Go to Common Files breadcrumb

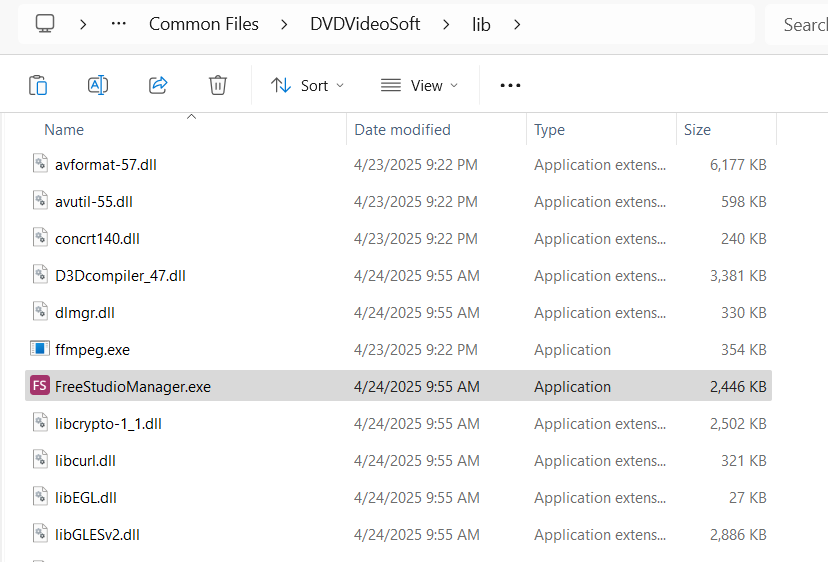(204, 24)
